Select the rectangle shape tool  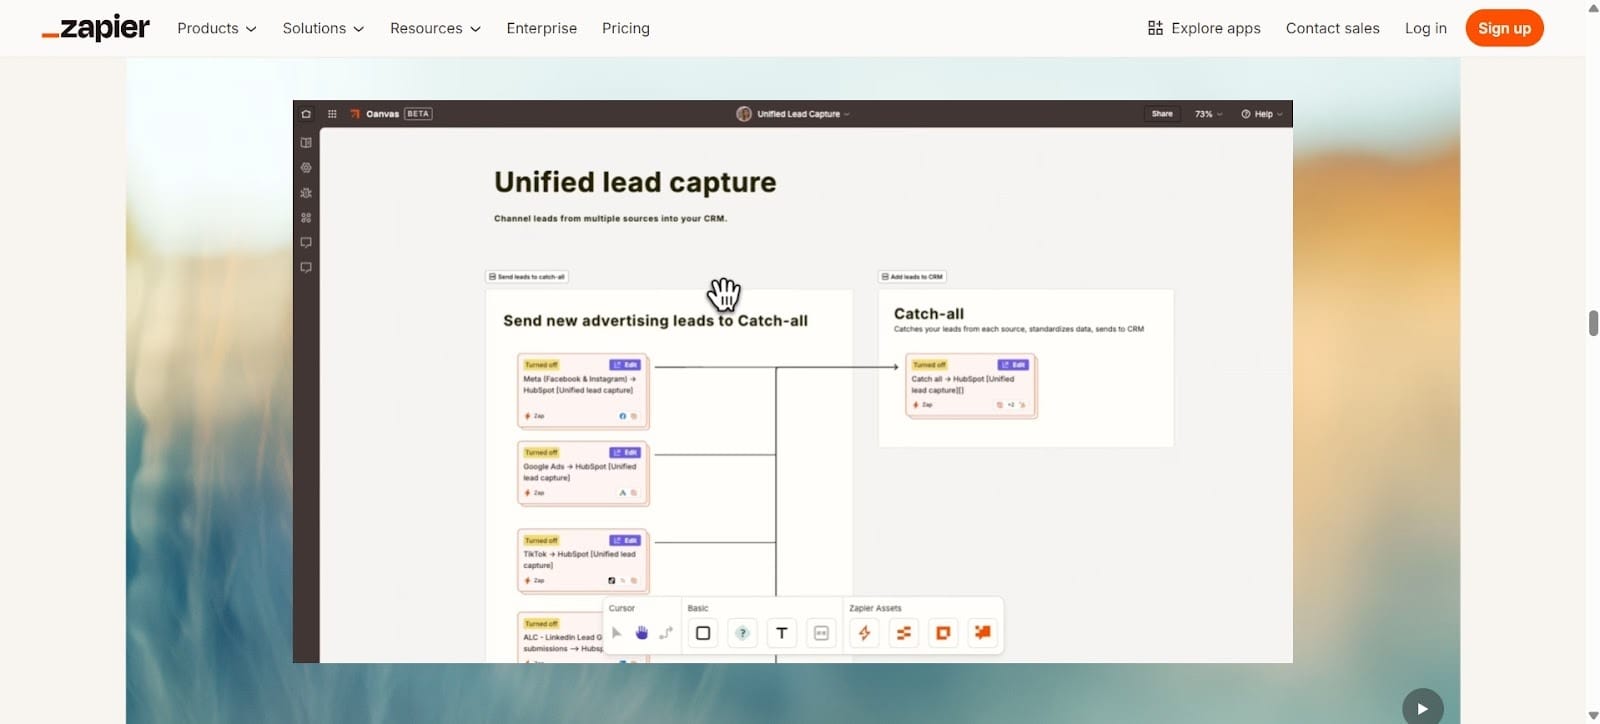(703, 633)
